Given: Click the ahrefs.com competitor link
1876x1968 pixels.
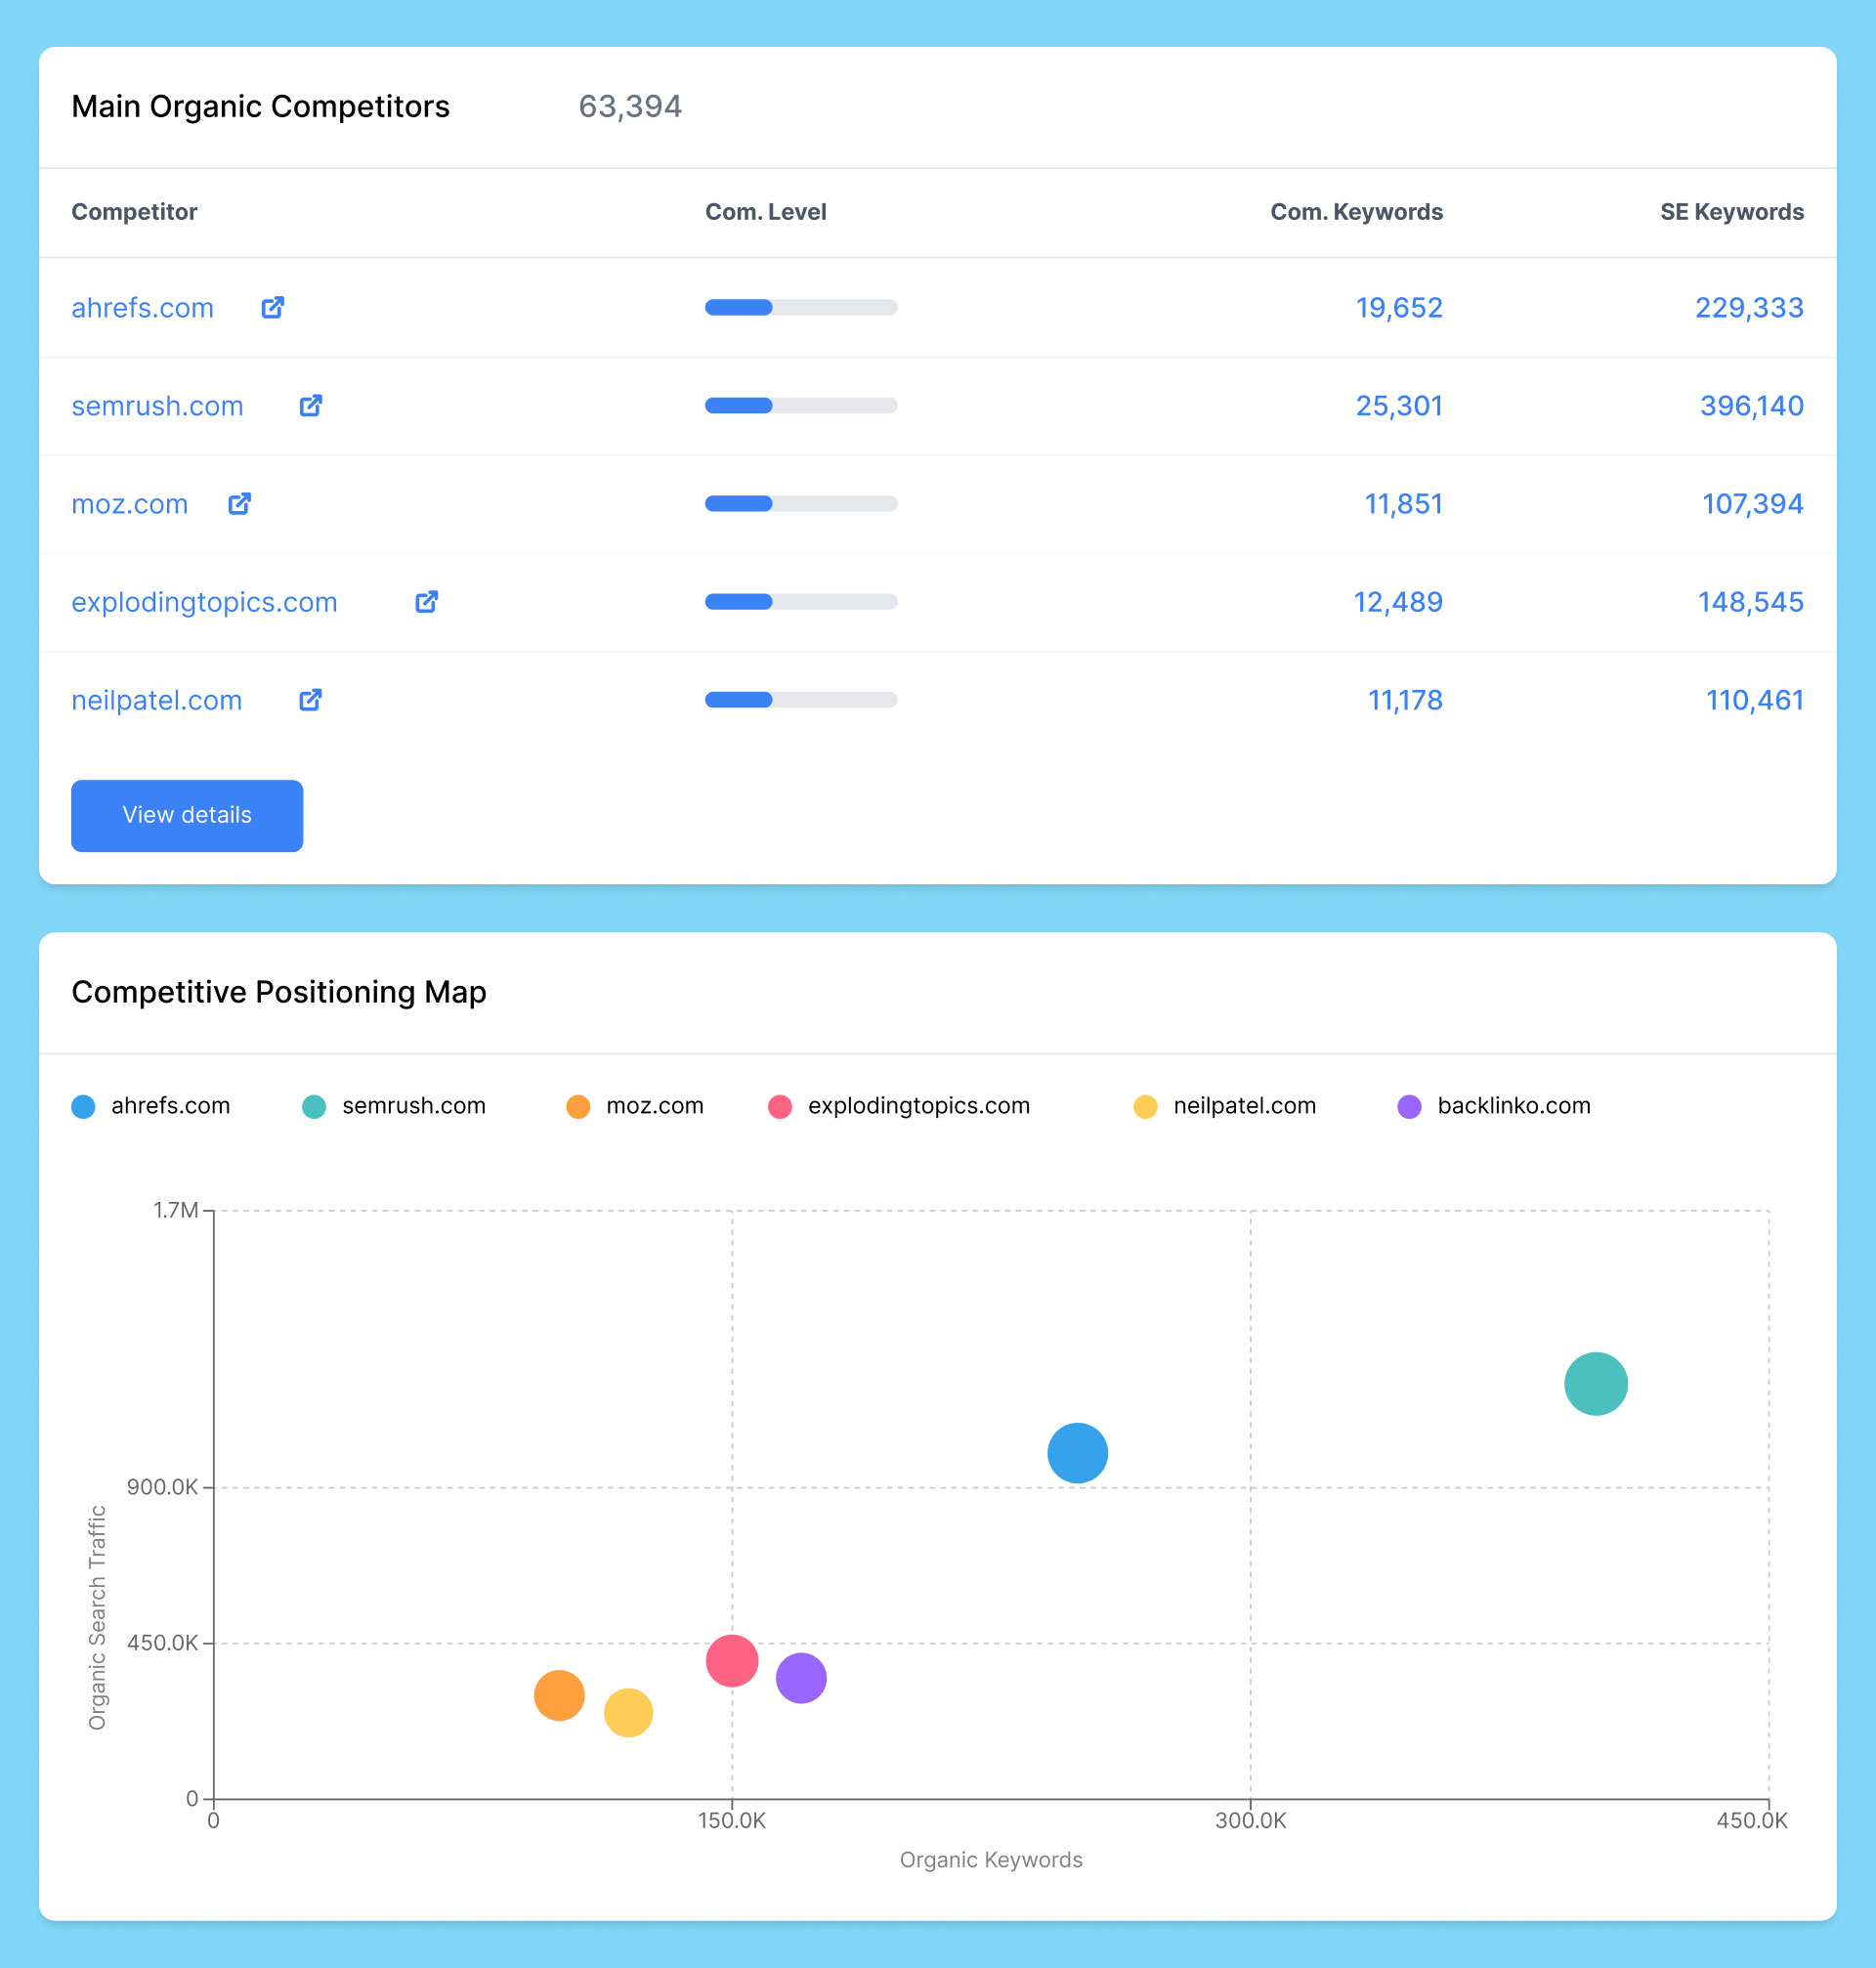Looking at the screenshot, I should (142, 308).
